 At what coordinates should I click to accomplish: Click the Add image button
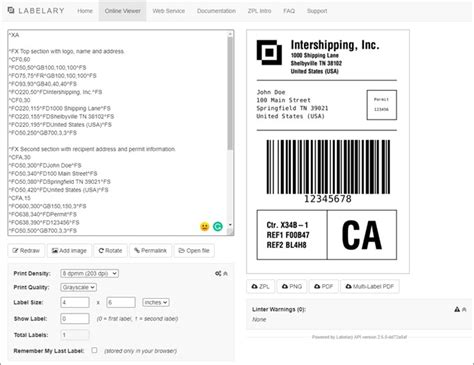(69, 251)
